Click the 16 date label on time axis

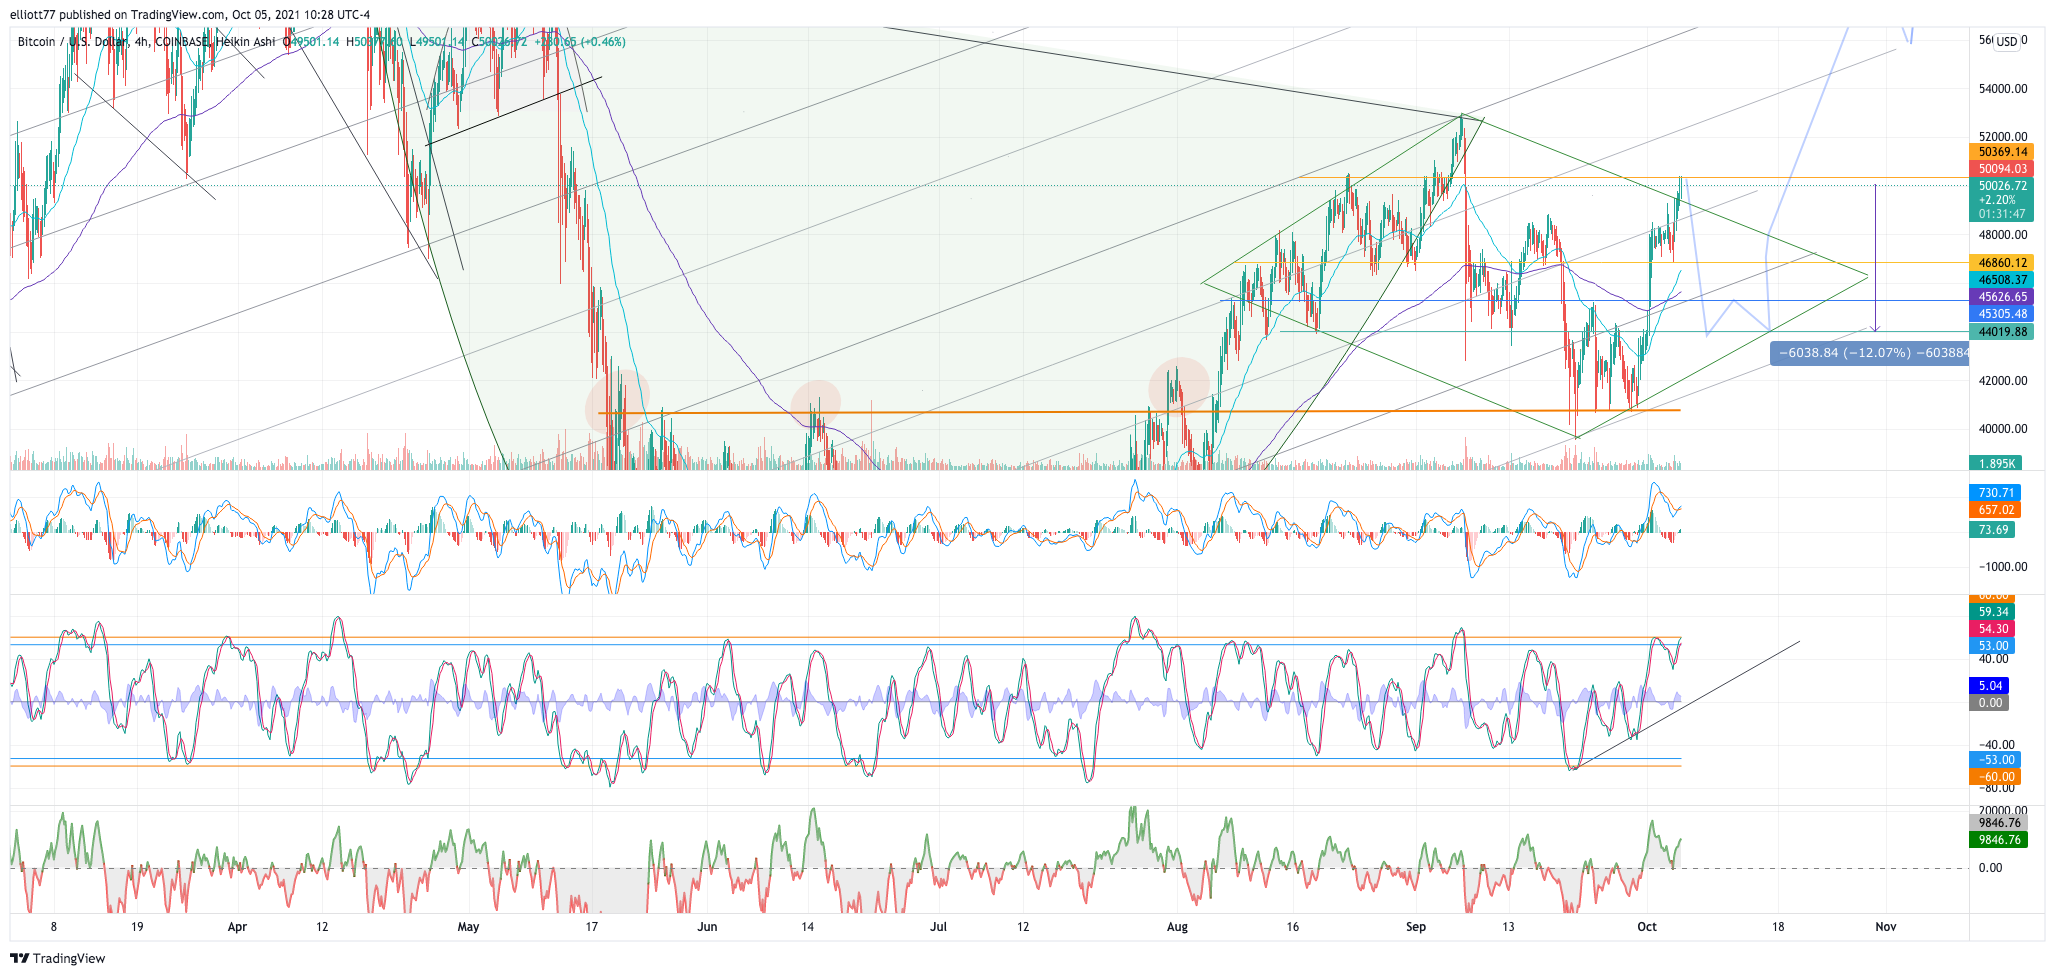point(1292,927)
